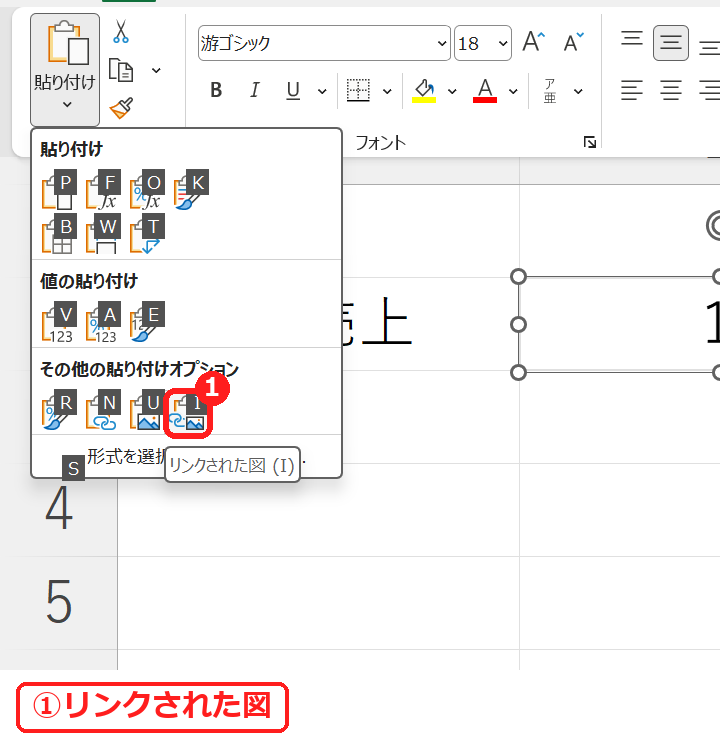This screenshot has width=720, height=740.
Task: Choose Paste Formulas (F) option
Action: tap(103, 191)
